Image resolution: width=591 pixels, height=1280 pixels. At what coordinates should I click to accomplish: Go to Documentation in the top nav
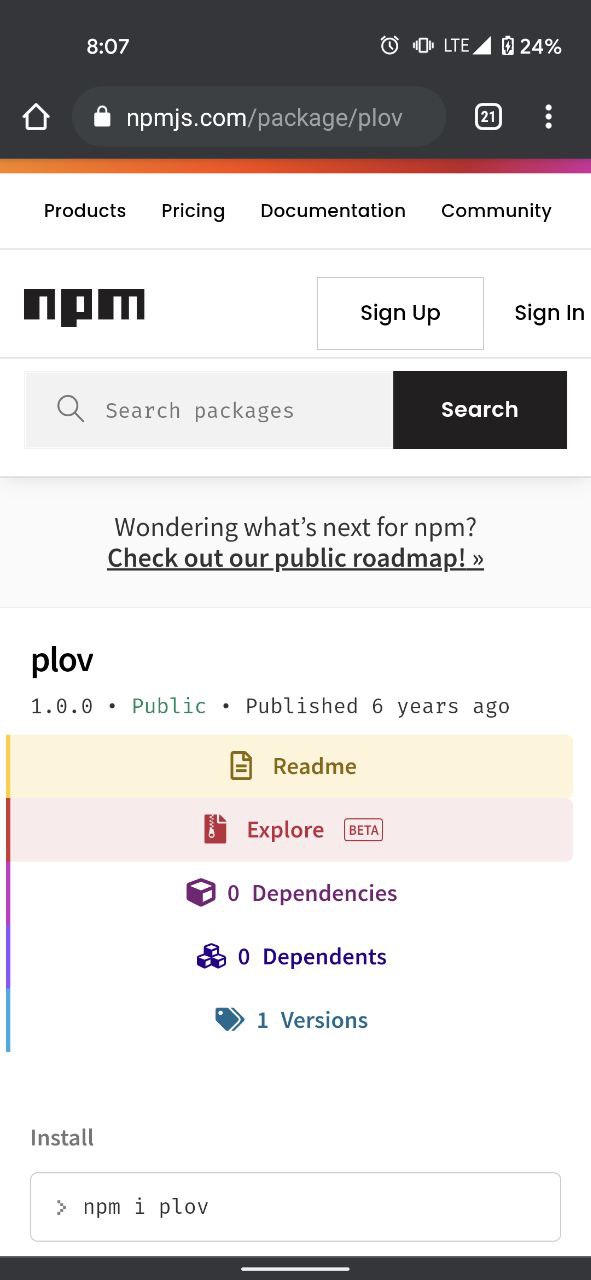coord(333,211)
